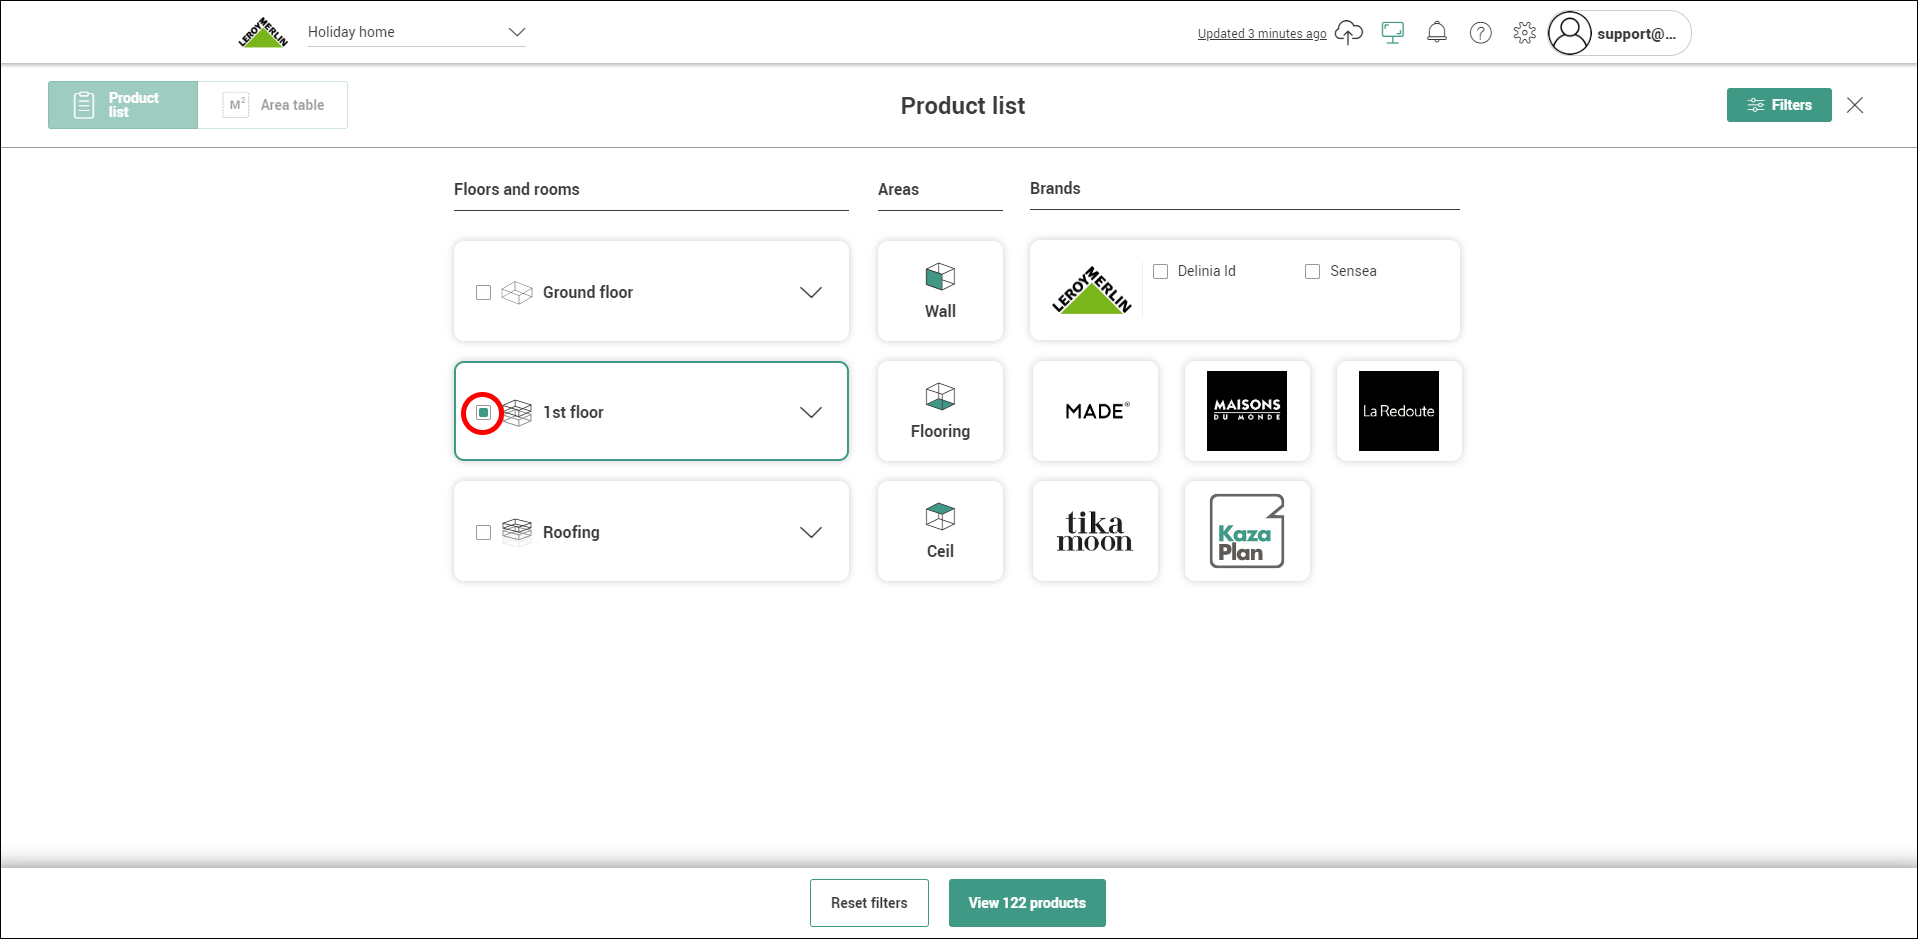1918x939 pixels.
Task: Check the Ground floor checkbox
Action: click(483, 292)
